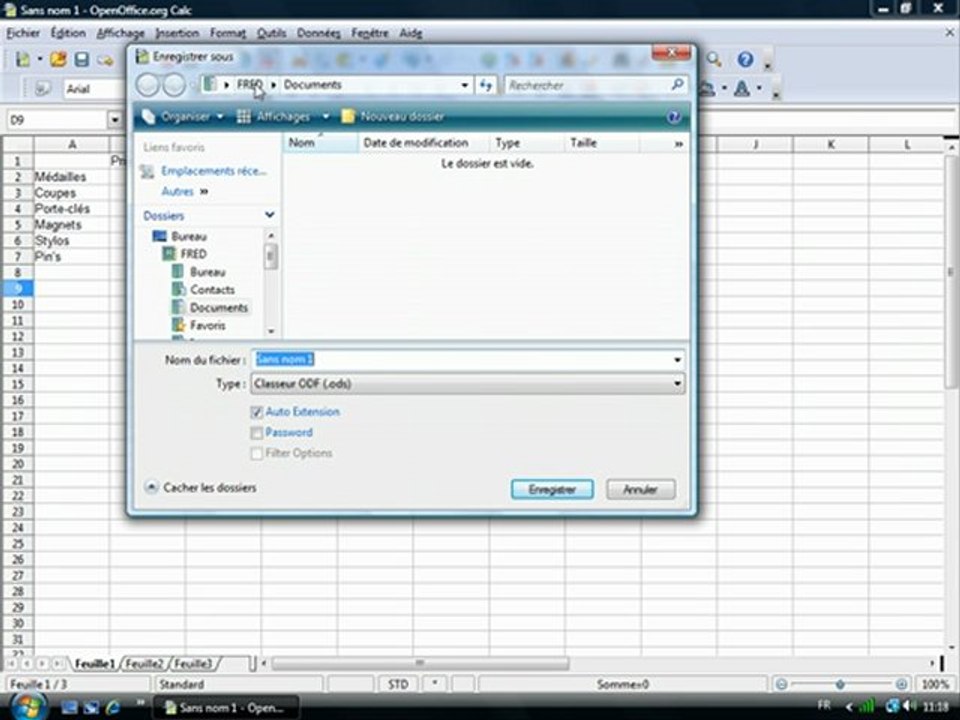Open dialog help icon in the Organiser bar
960x720 pixels.
(x=673, y=116)
